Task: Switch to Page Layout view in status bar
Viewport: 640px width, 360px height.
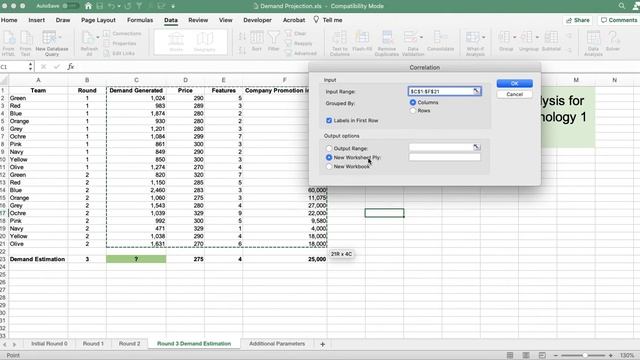Action: tap(526, 355)
